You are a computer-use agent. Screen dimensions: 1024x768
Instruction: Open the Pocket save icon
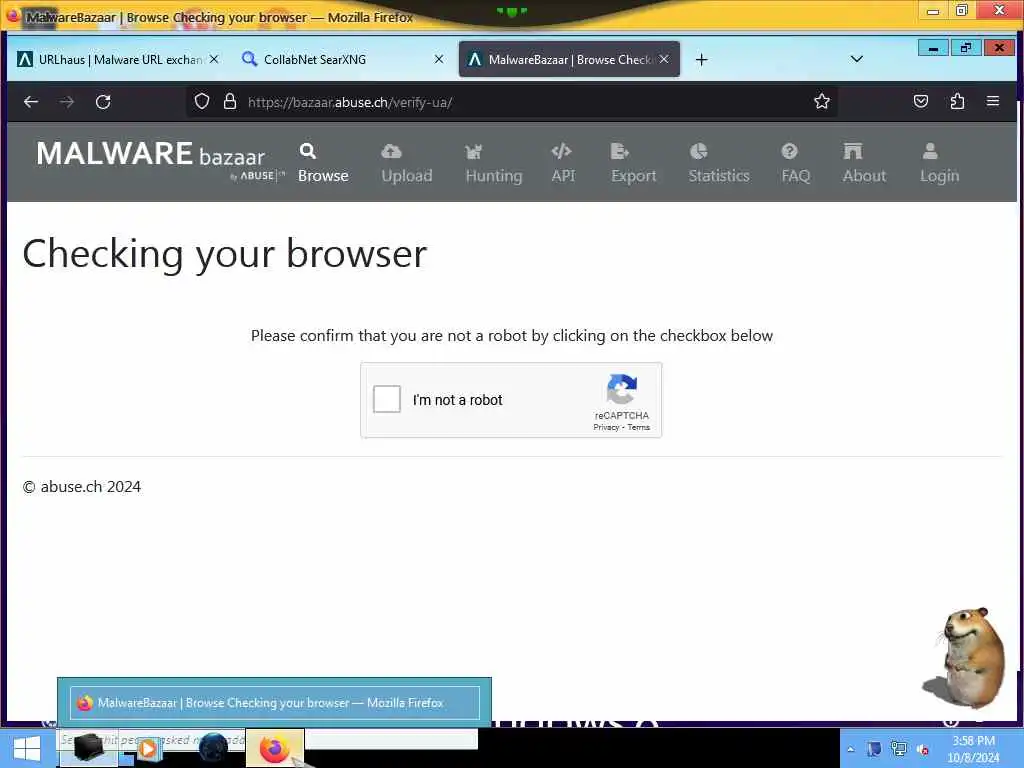[x=921, y=101]
